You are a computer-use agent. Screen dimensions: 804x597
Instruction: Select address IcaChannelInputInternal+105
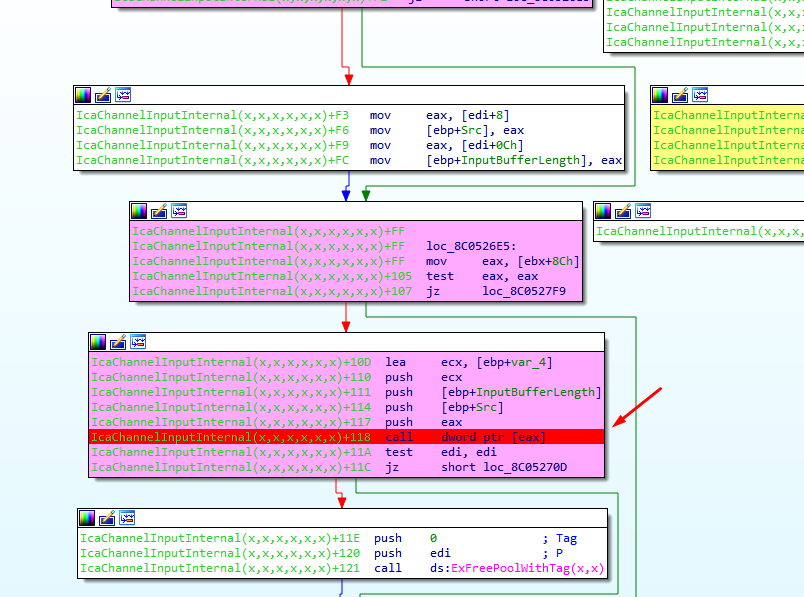click(x=272, y=276)
